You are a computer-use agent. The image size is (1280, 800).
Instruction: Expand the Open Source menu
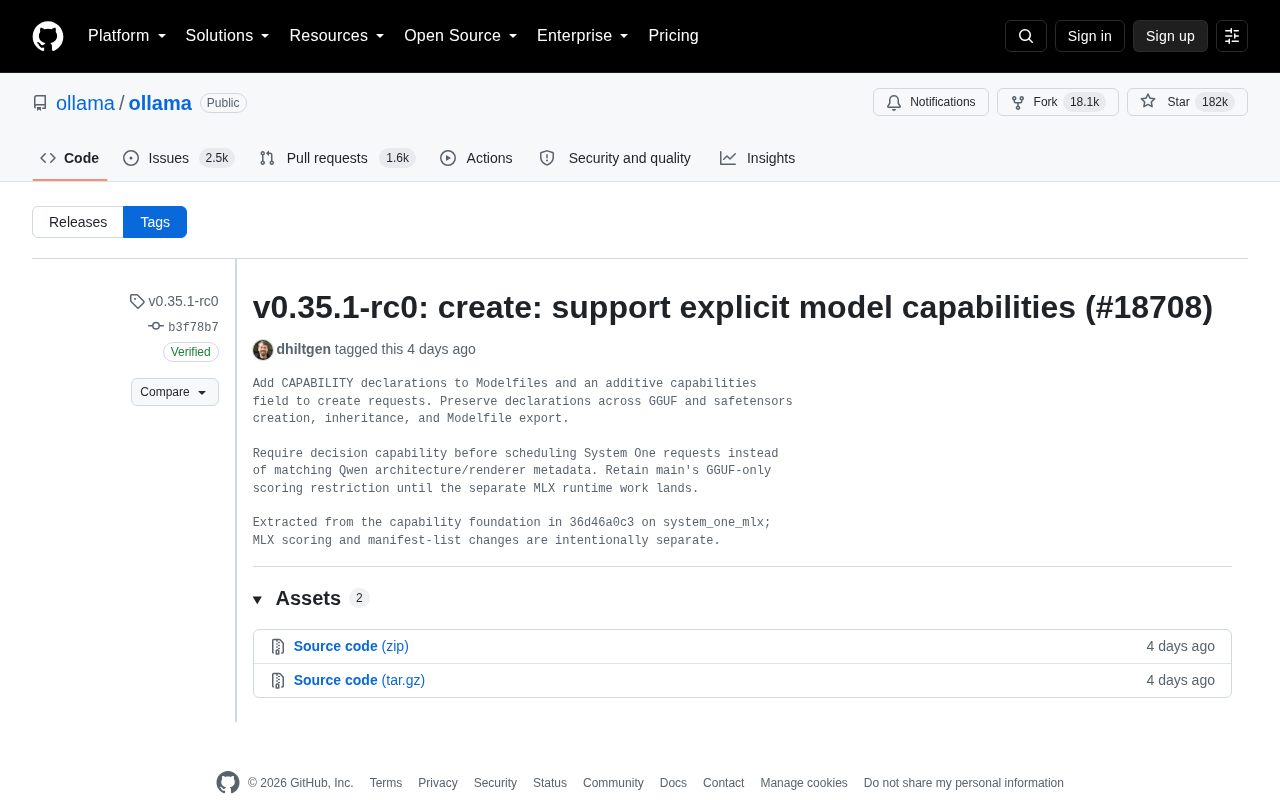tap(461, 36)
